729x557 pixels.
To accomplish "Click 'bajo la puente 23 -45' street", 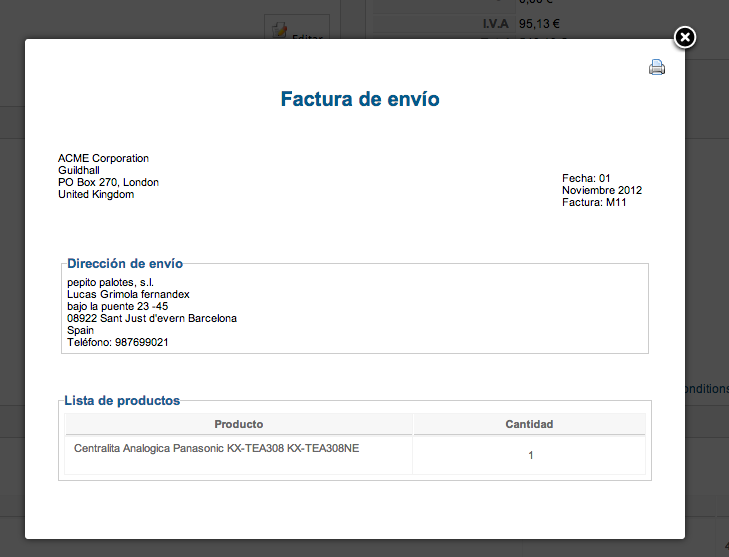I will tap(118, 306).
